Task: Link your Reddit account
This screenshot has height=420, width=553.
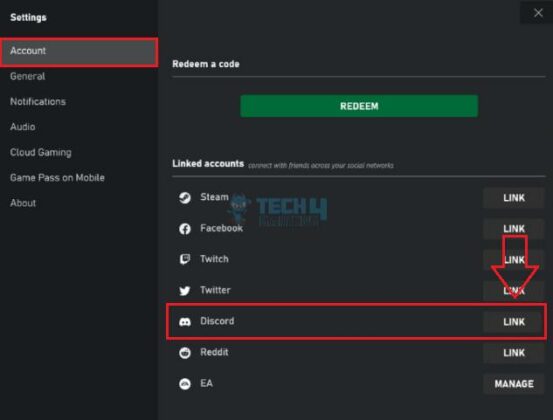Action: tap(514, 353)
